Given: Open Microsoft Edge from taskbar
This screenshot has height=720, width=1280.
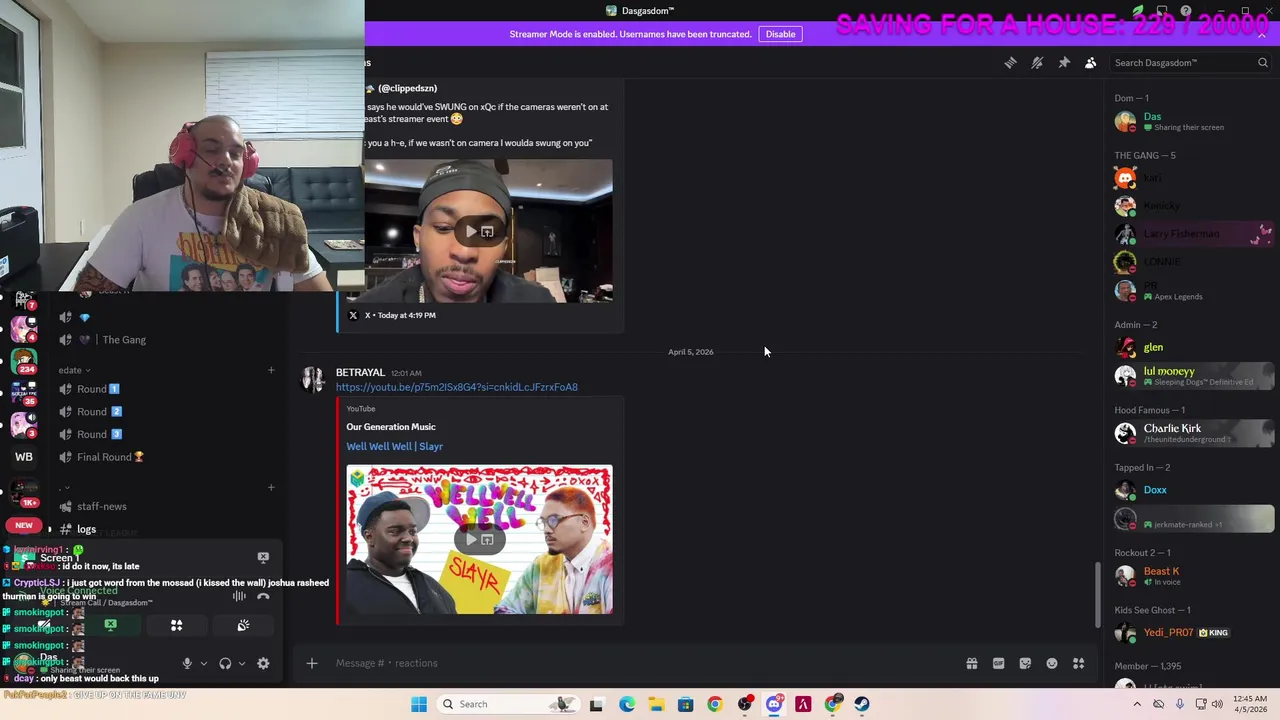Looking at the screenshot, I should [x=626, y=704].
